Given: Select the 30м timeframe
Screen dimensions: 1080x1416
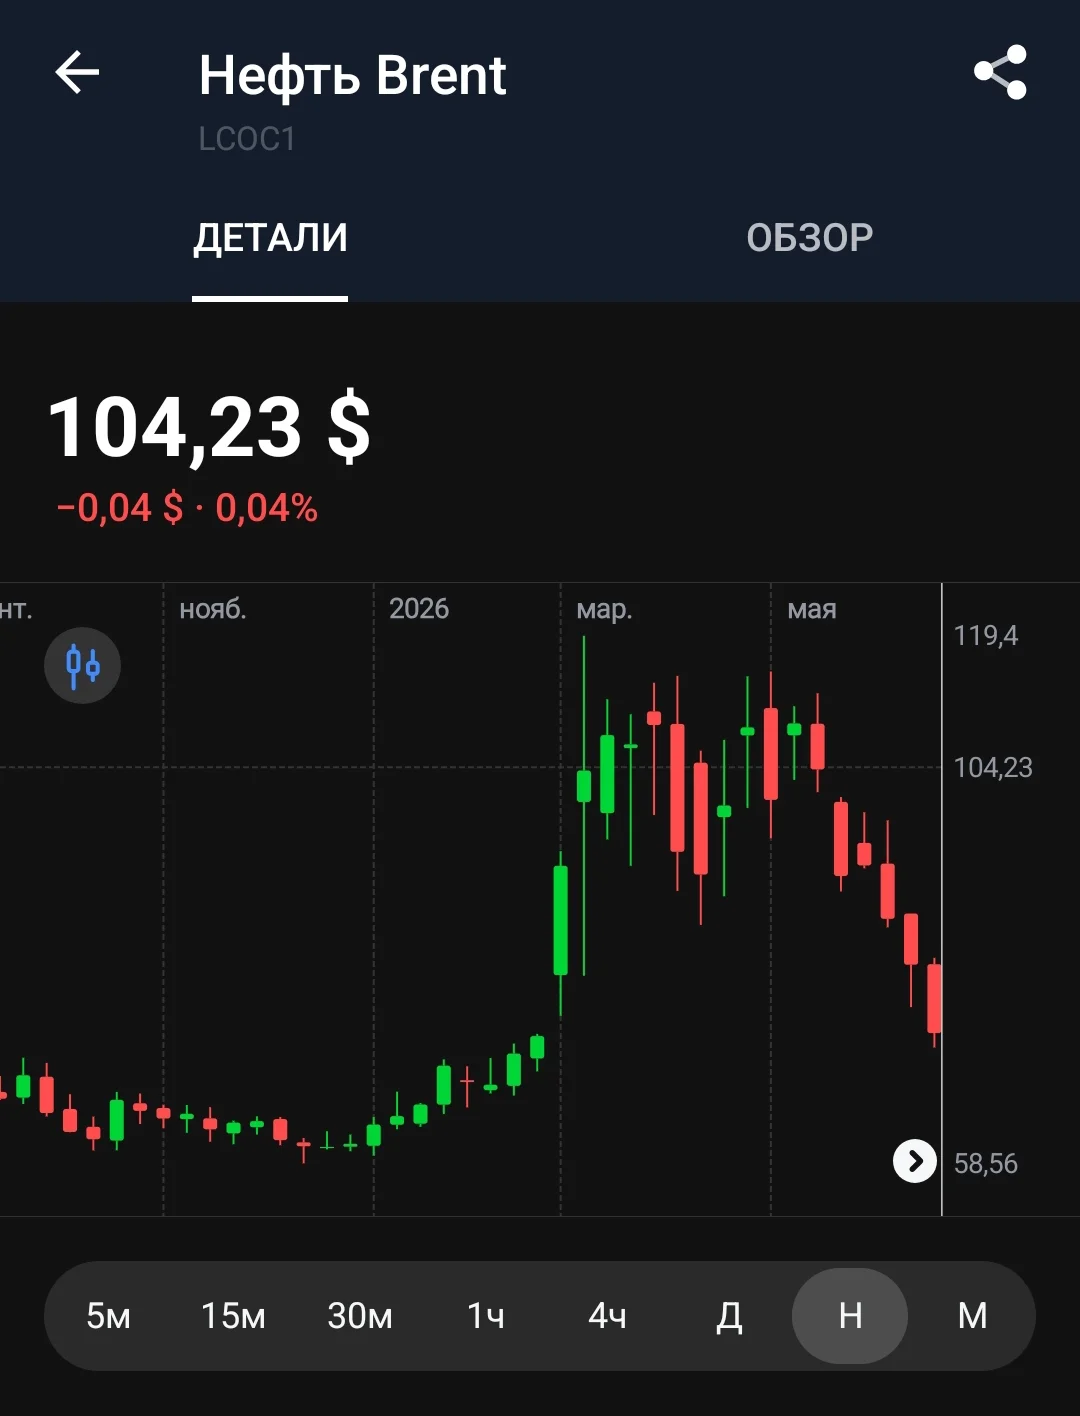Looking at the screenshot, I should point(360,1316).
